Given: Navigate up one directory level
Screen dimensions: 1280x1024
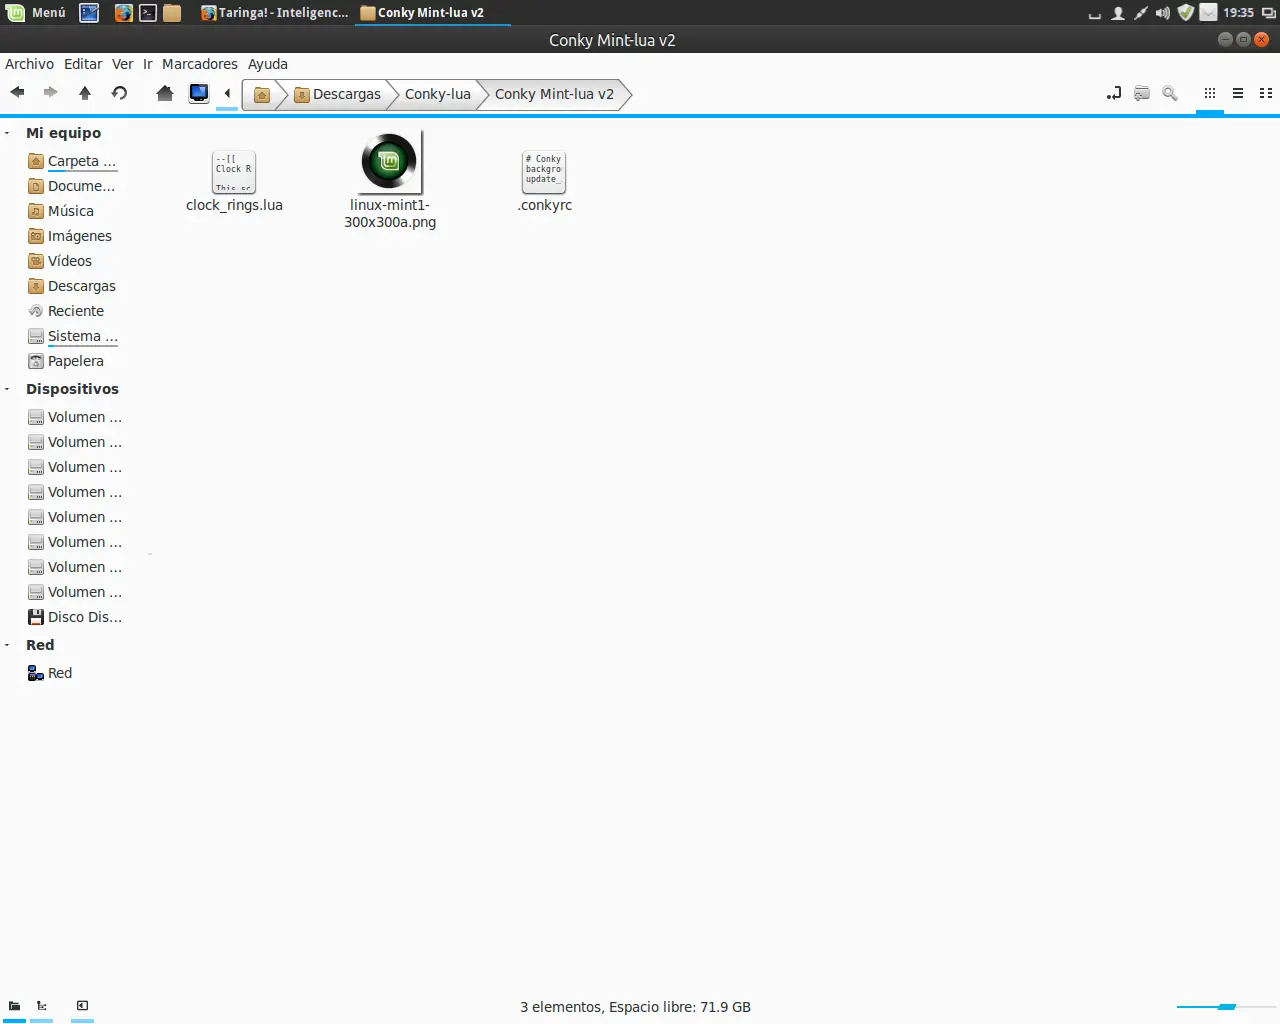Looking at the screenshot, I should tap(85, 93).
